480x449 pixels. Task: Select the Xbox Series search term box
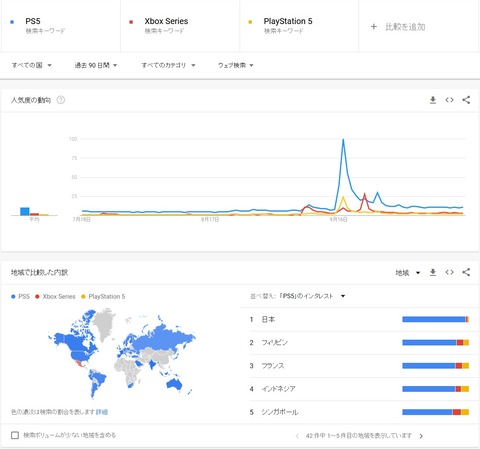click(180, 26)
